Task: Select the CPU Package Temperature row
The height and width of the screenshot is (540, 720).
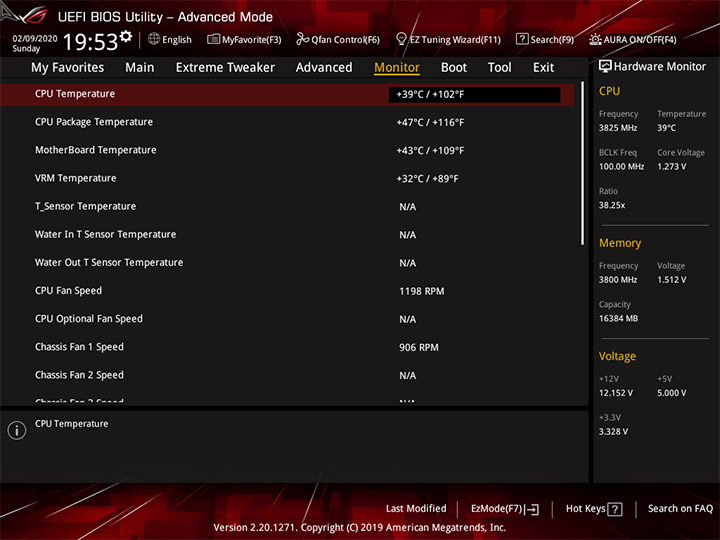Action: pyautogui.click(x=287, y=122)
